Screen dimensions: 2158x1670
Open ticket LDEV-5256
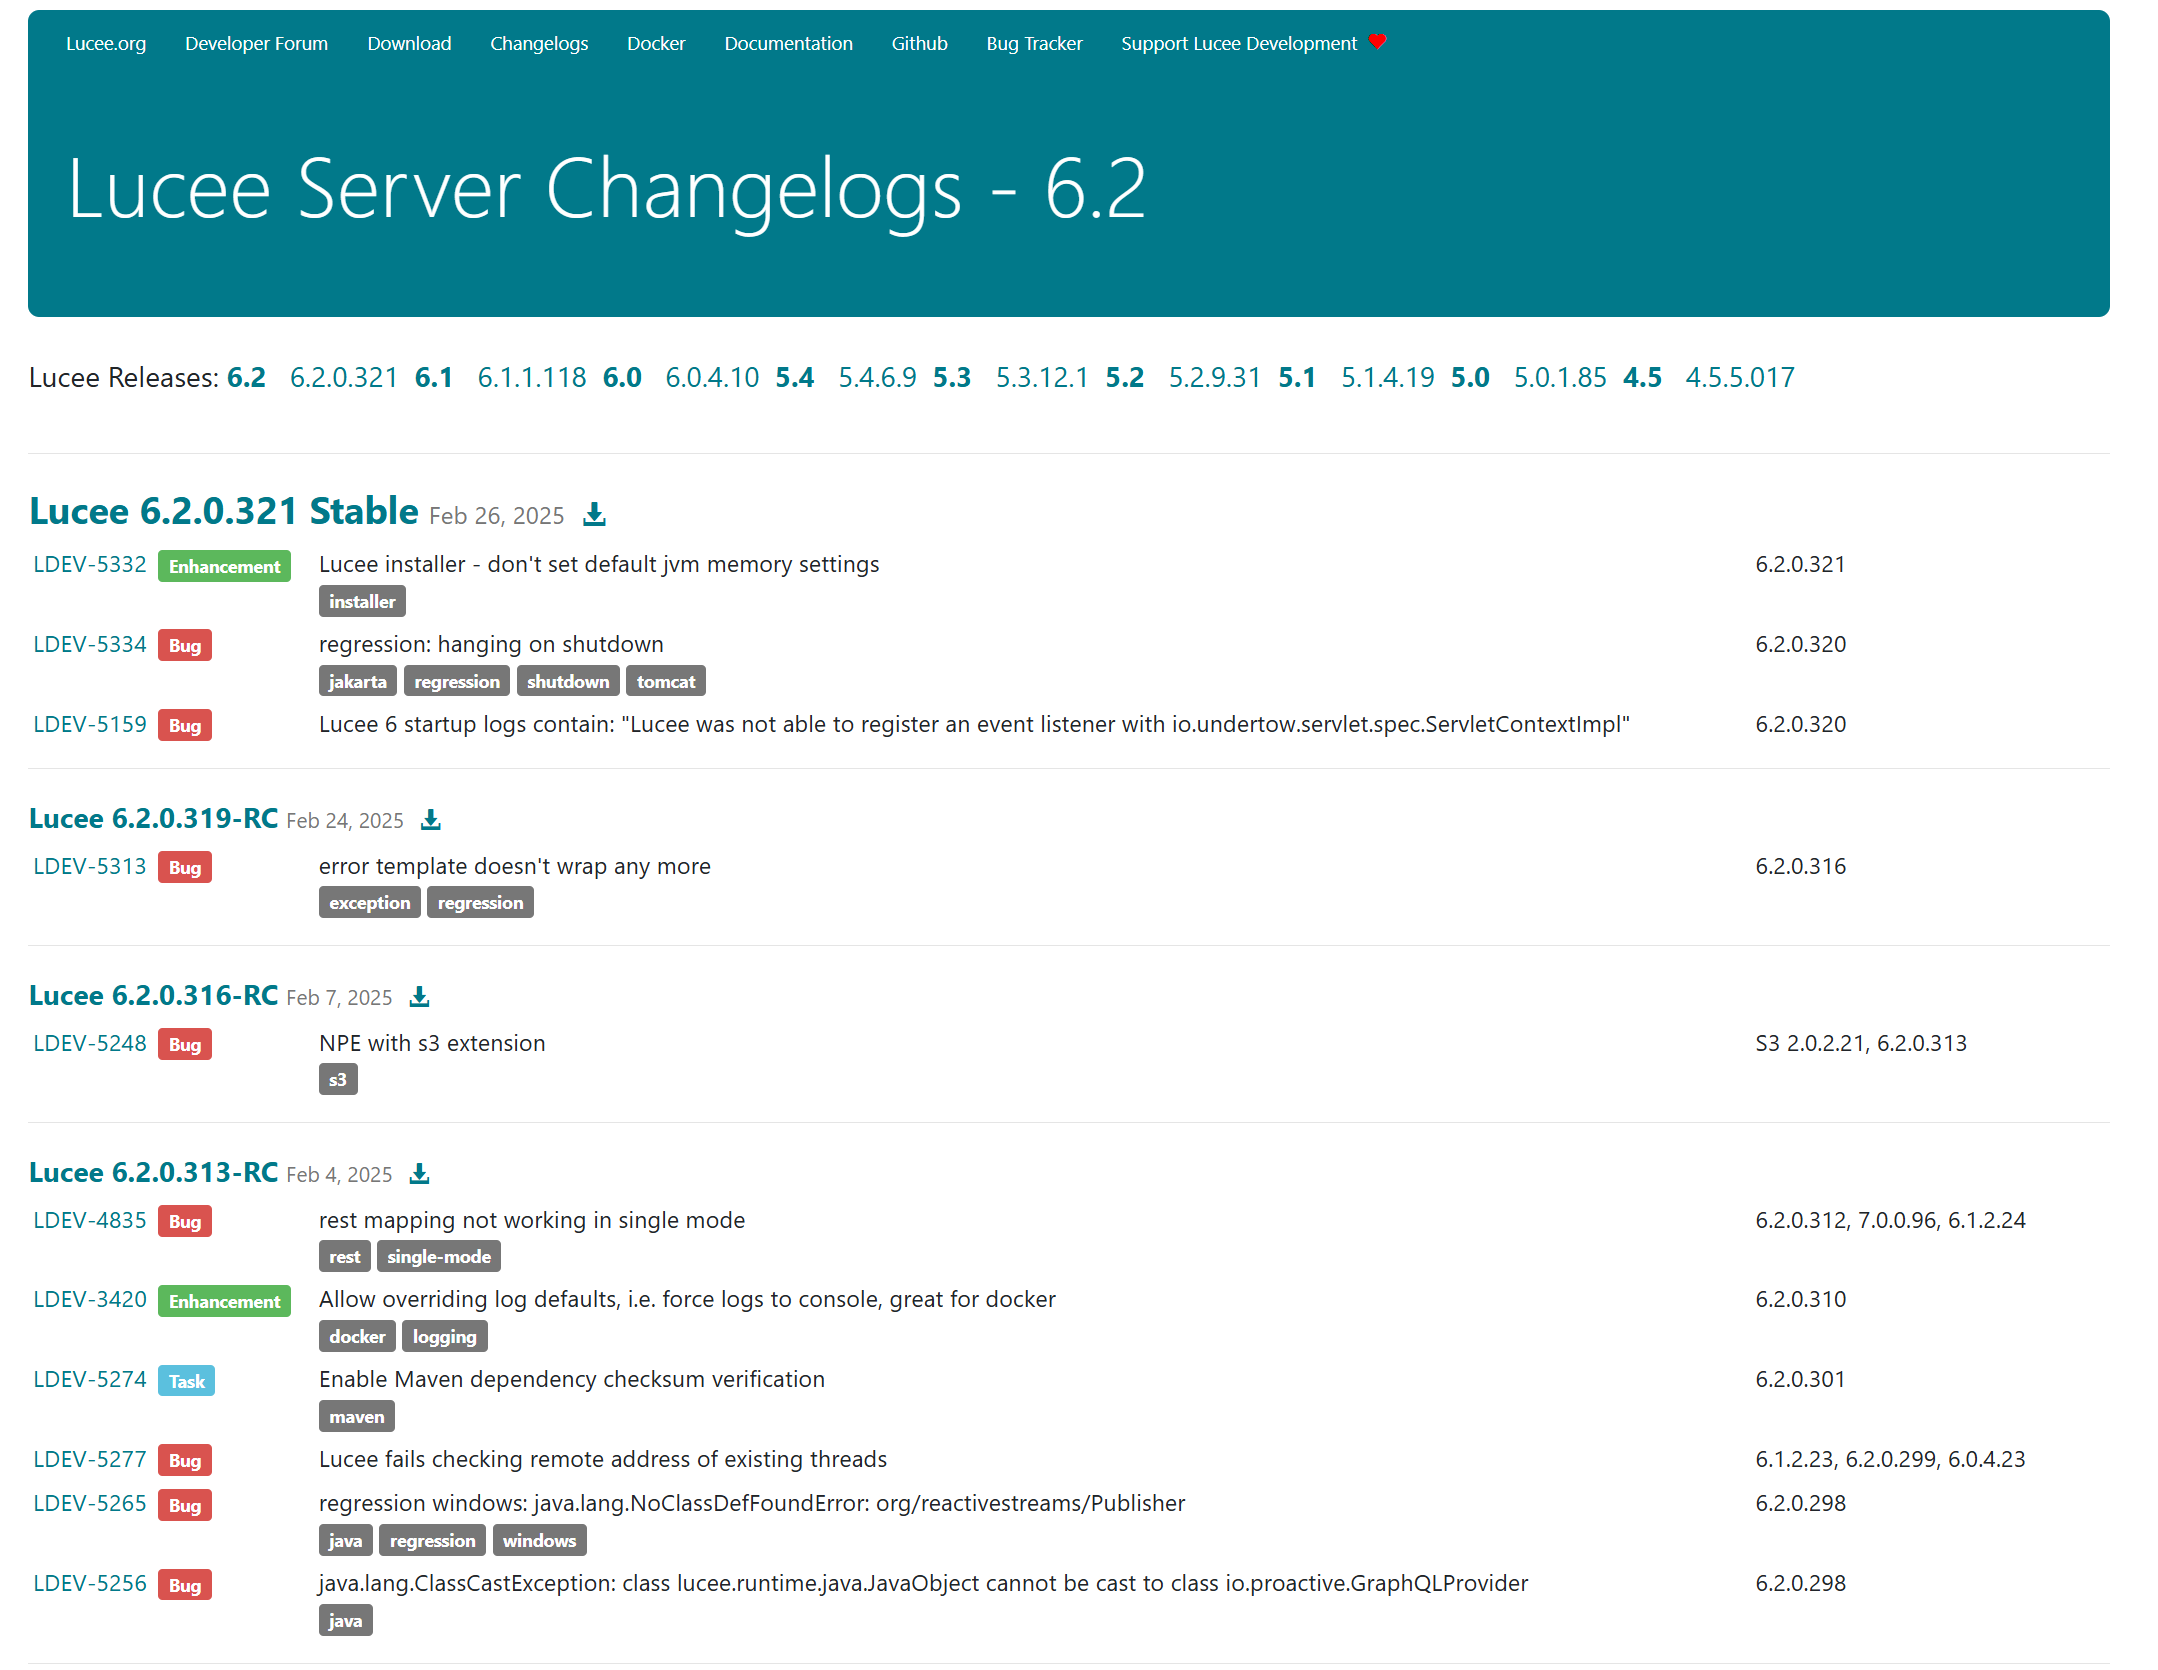pyautogui.click(x=90, y=1583)
